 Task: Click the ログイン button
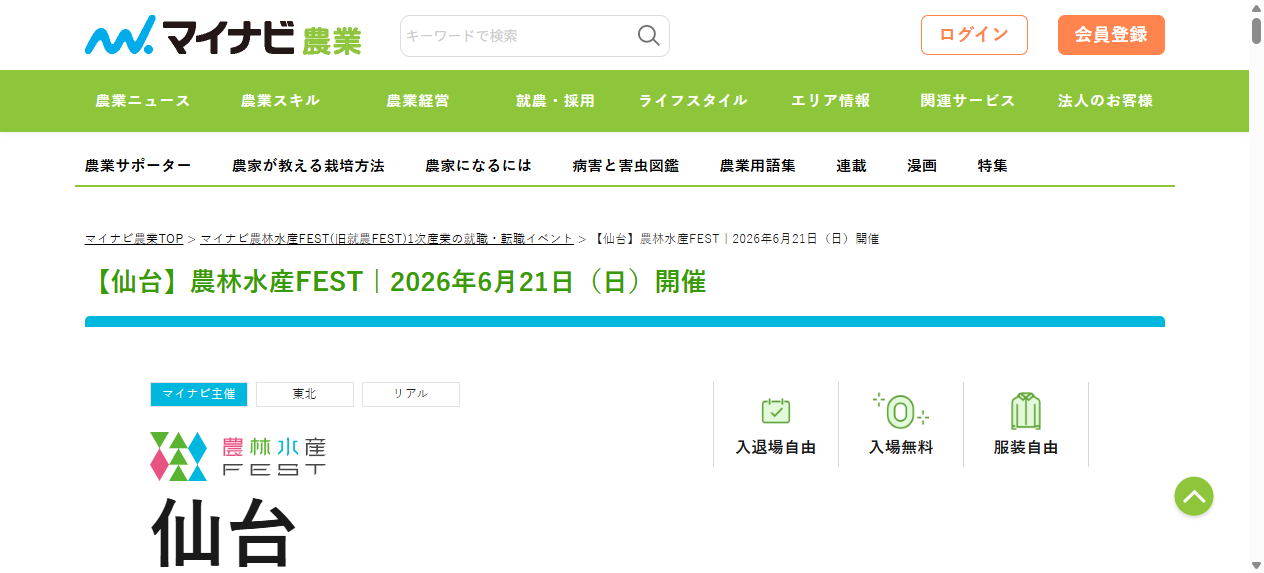pos(974,35)
